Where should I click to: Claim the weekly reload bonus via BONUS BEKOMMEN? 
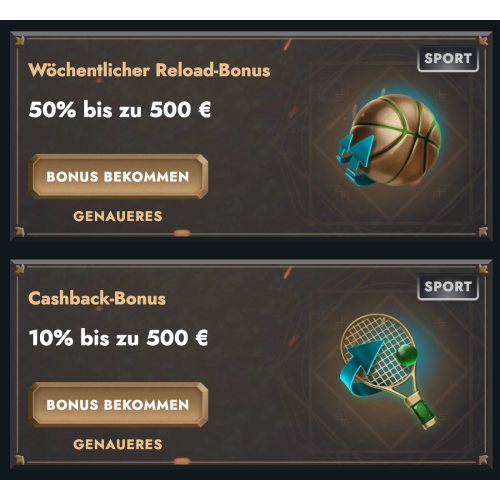(118, 176)
